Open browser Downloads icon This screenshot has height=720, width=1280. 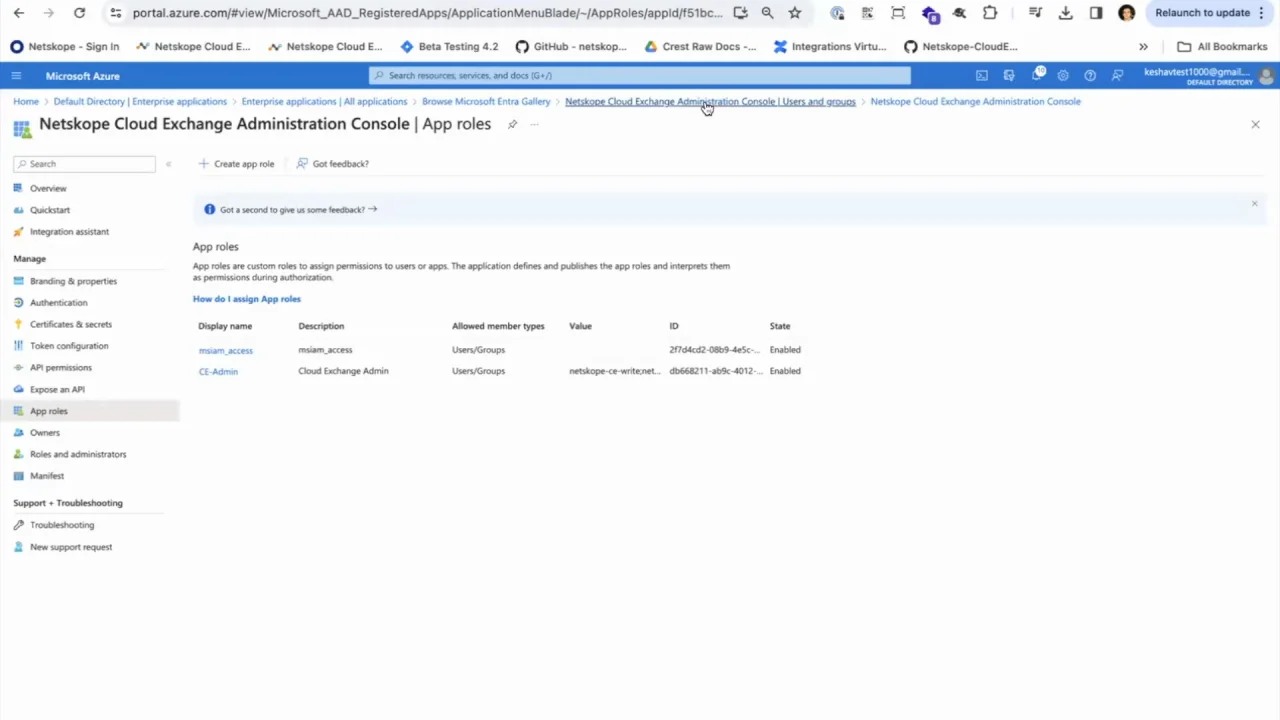[1066, 13]
